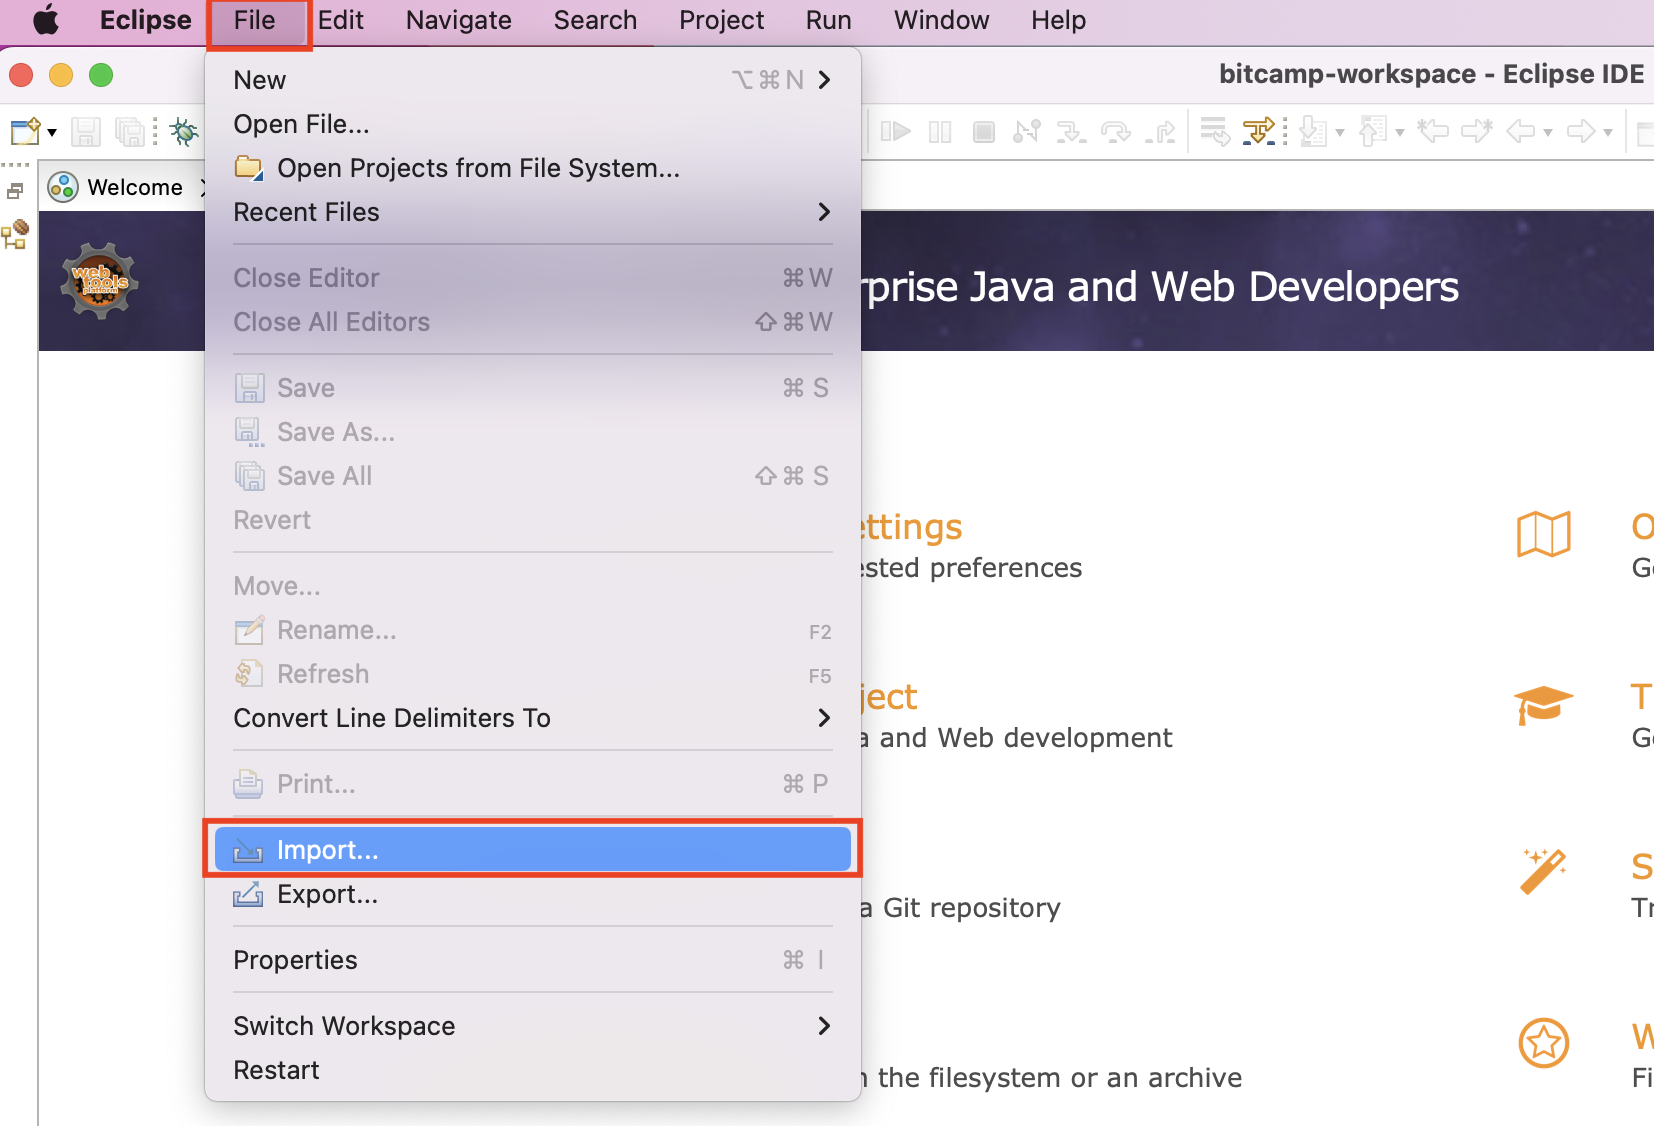Choose Open File... from File menu
The width and height of the screenshot is (1654, 1126).
pyautogui.click(x=532, y=124)
